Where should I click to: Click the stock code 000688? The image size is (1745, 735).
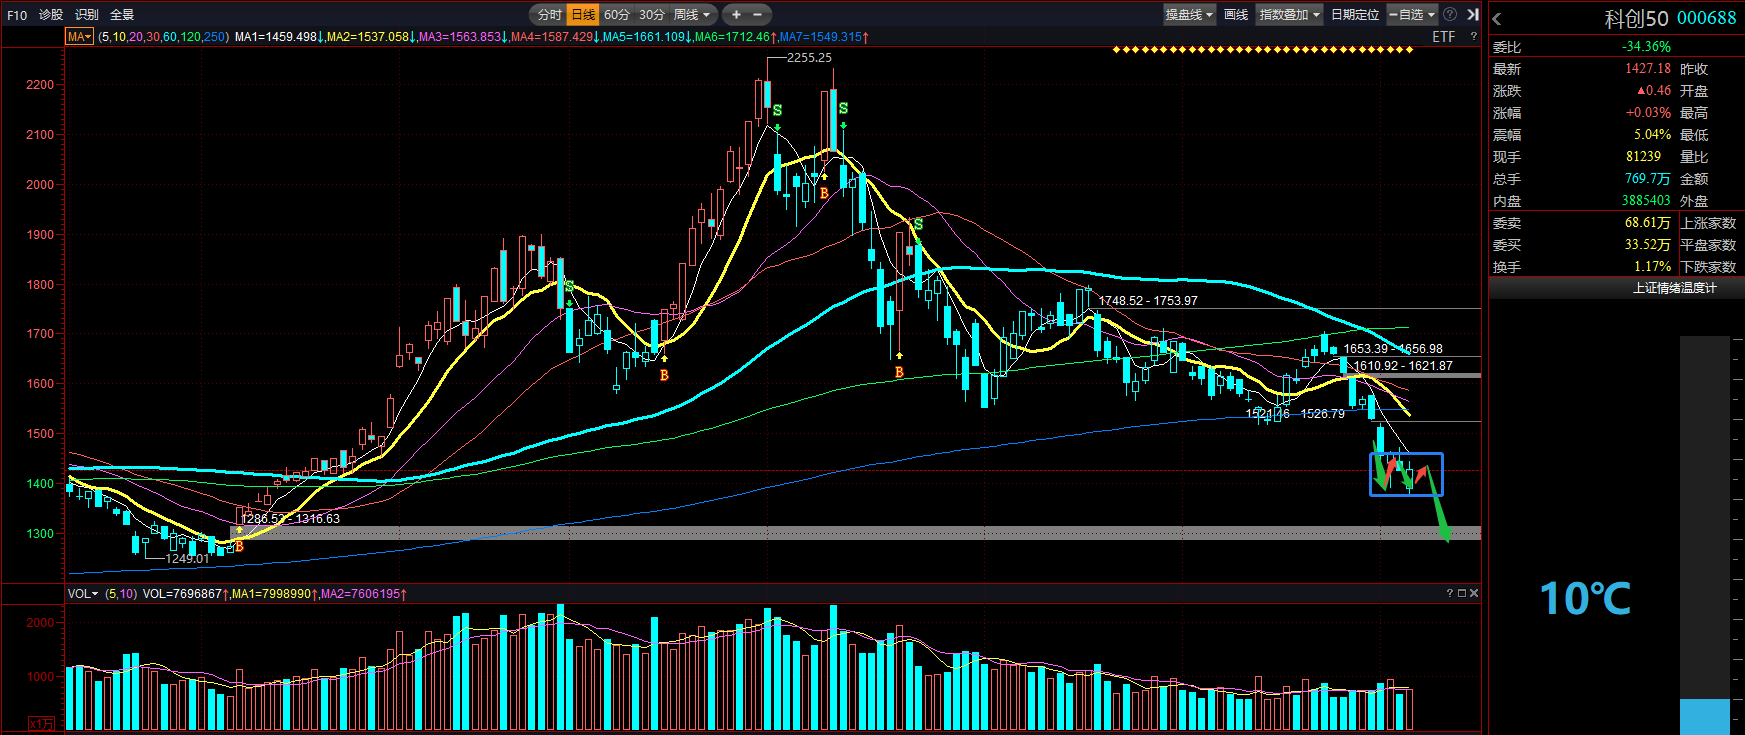1707,18
